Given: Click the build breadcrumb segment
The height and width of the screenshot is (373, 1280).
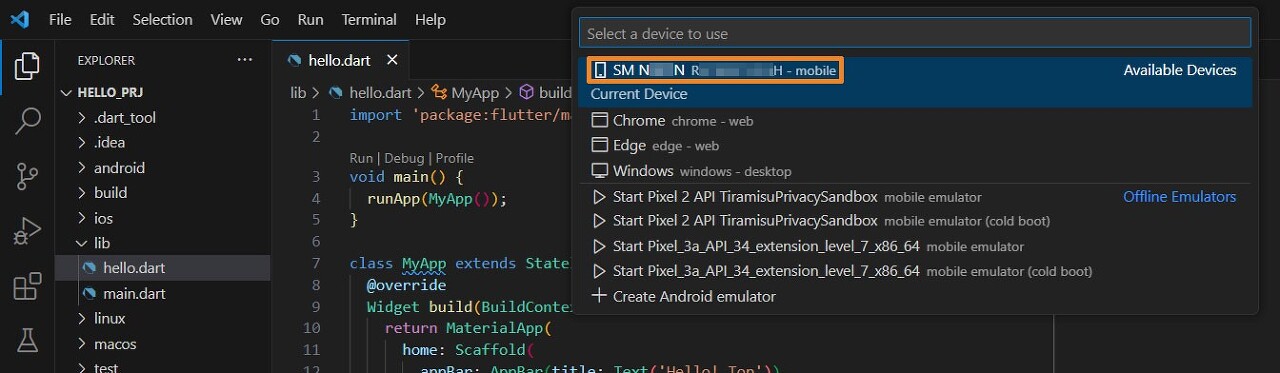Looking at the screenshot, I should pos(545,92).
